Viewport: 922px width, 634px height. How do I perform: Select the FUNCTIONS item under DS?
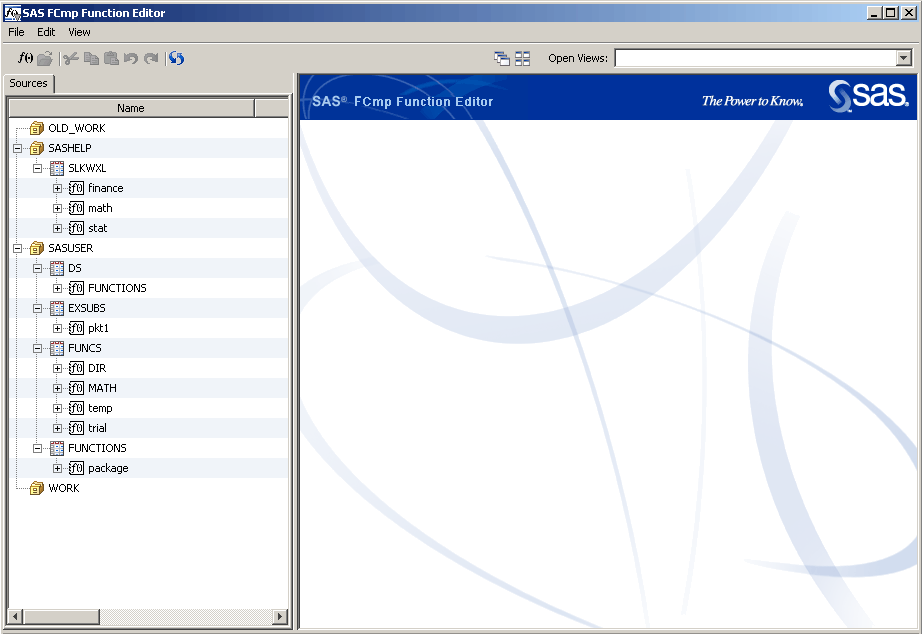[114, 287]
